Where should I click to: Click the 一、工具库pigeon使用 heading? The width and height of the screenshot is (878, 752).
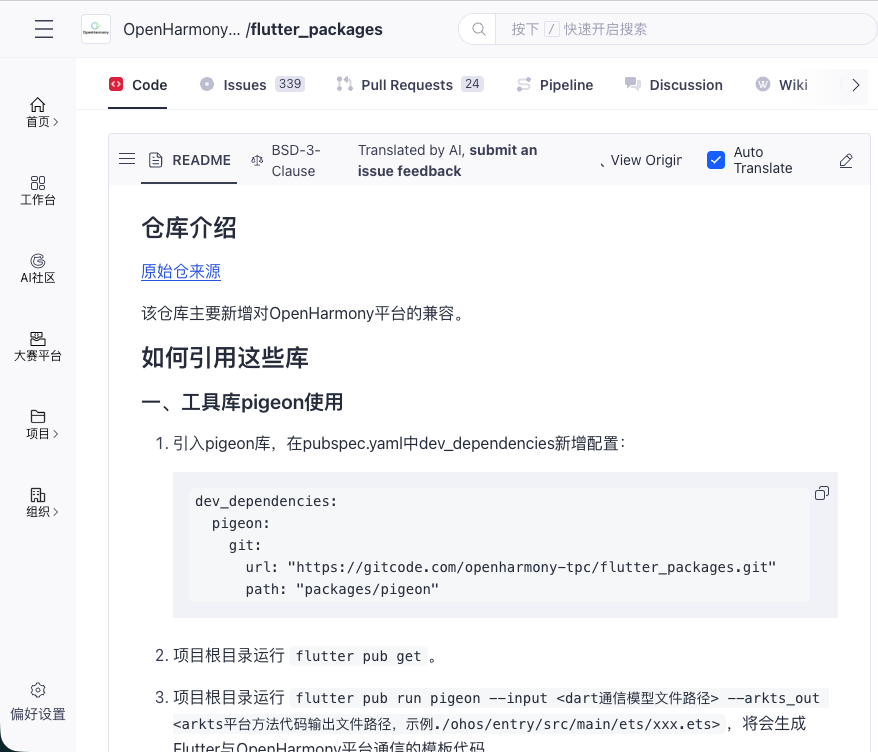[x=242, y=402]
